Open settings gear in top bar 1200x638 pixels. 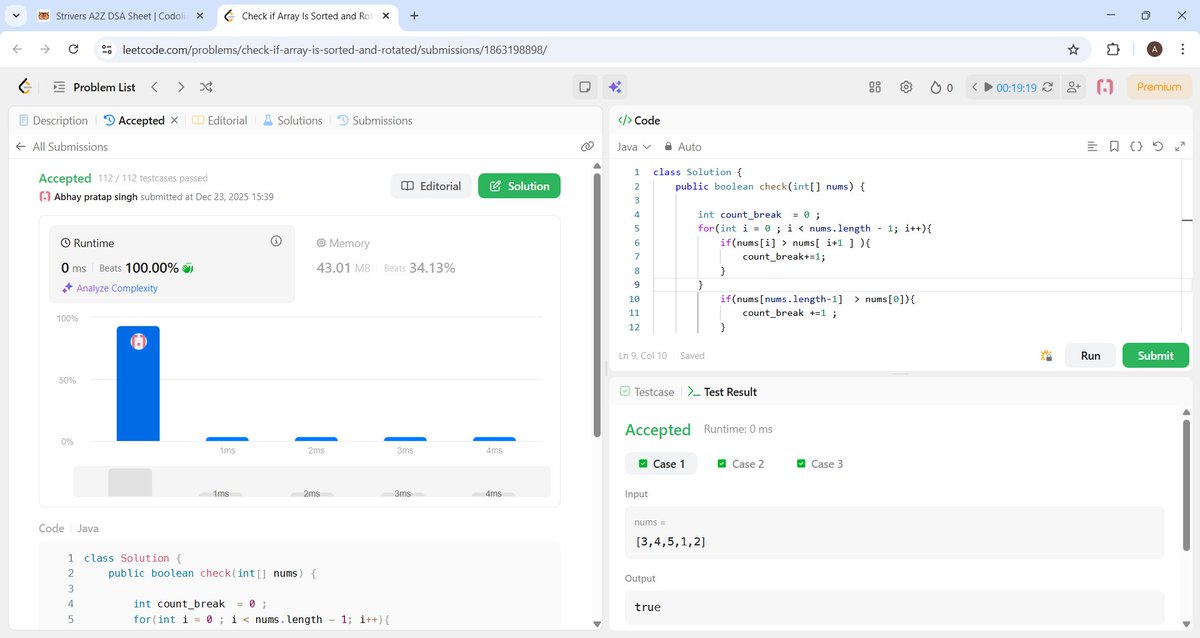tap(906, 87)
